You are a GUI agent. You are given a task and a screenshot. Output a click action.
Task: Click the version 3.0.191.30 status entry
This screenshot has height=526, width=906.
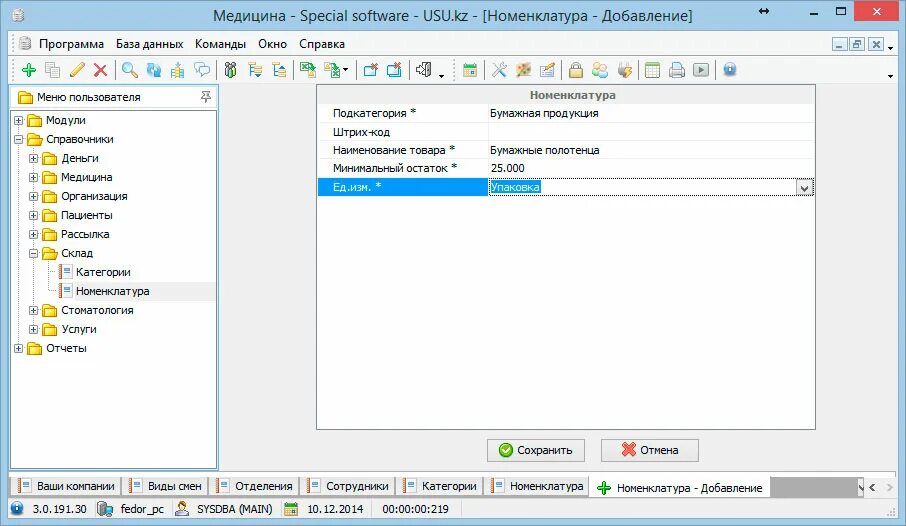59,509
